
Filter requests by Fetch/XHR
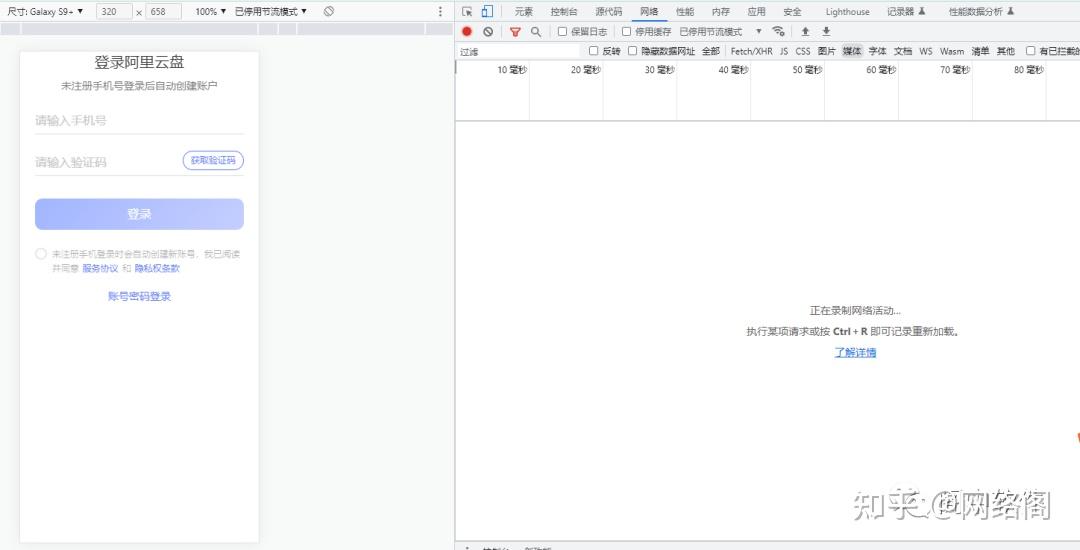point(751,51)
